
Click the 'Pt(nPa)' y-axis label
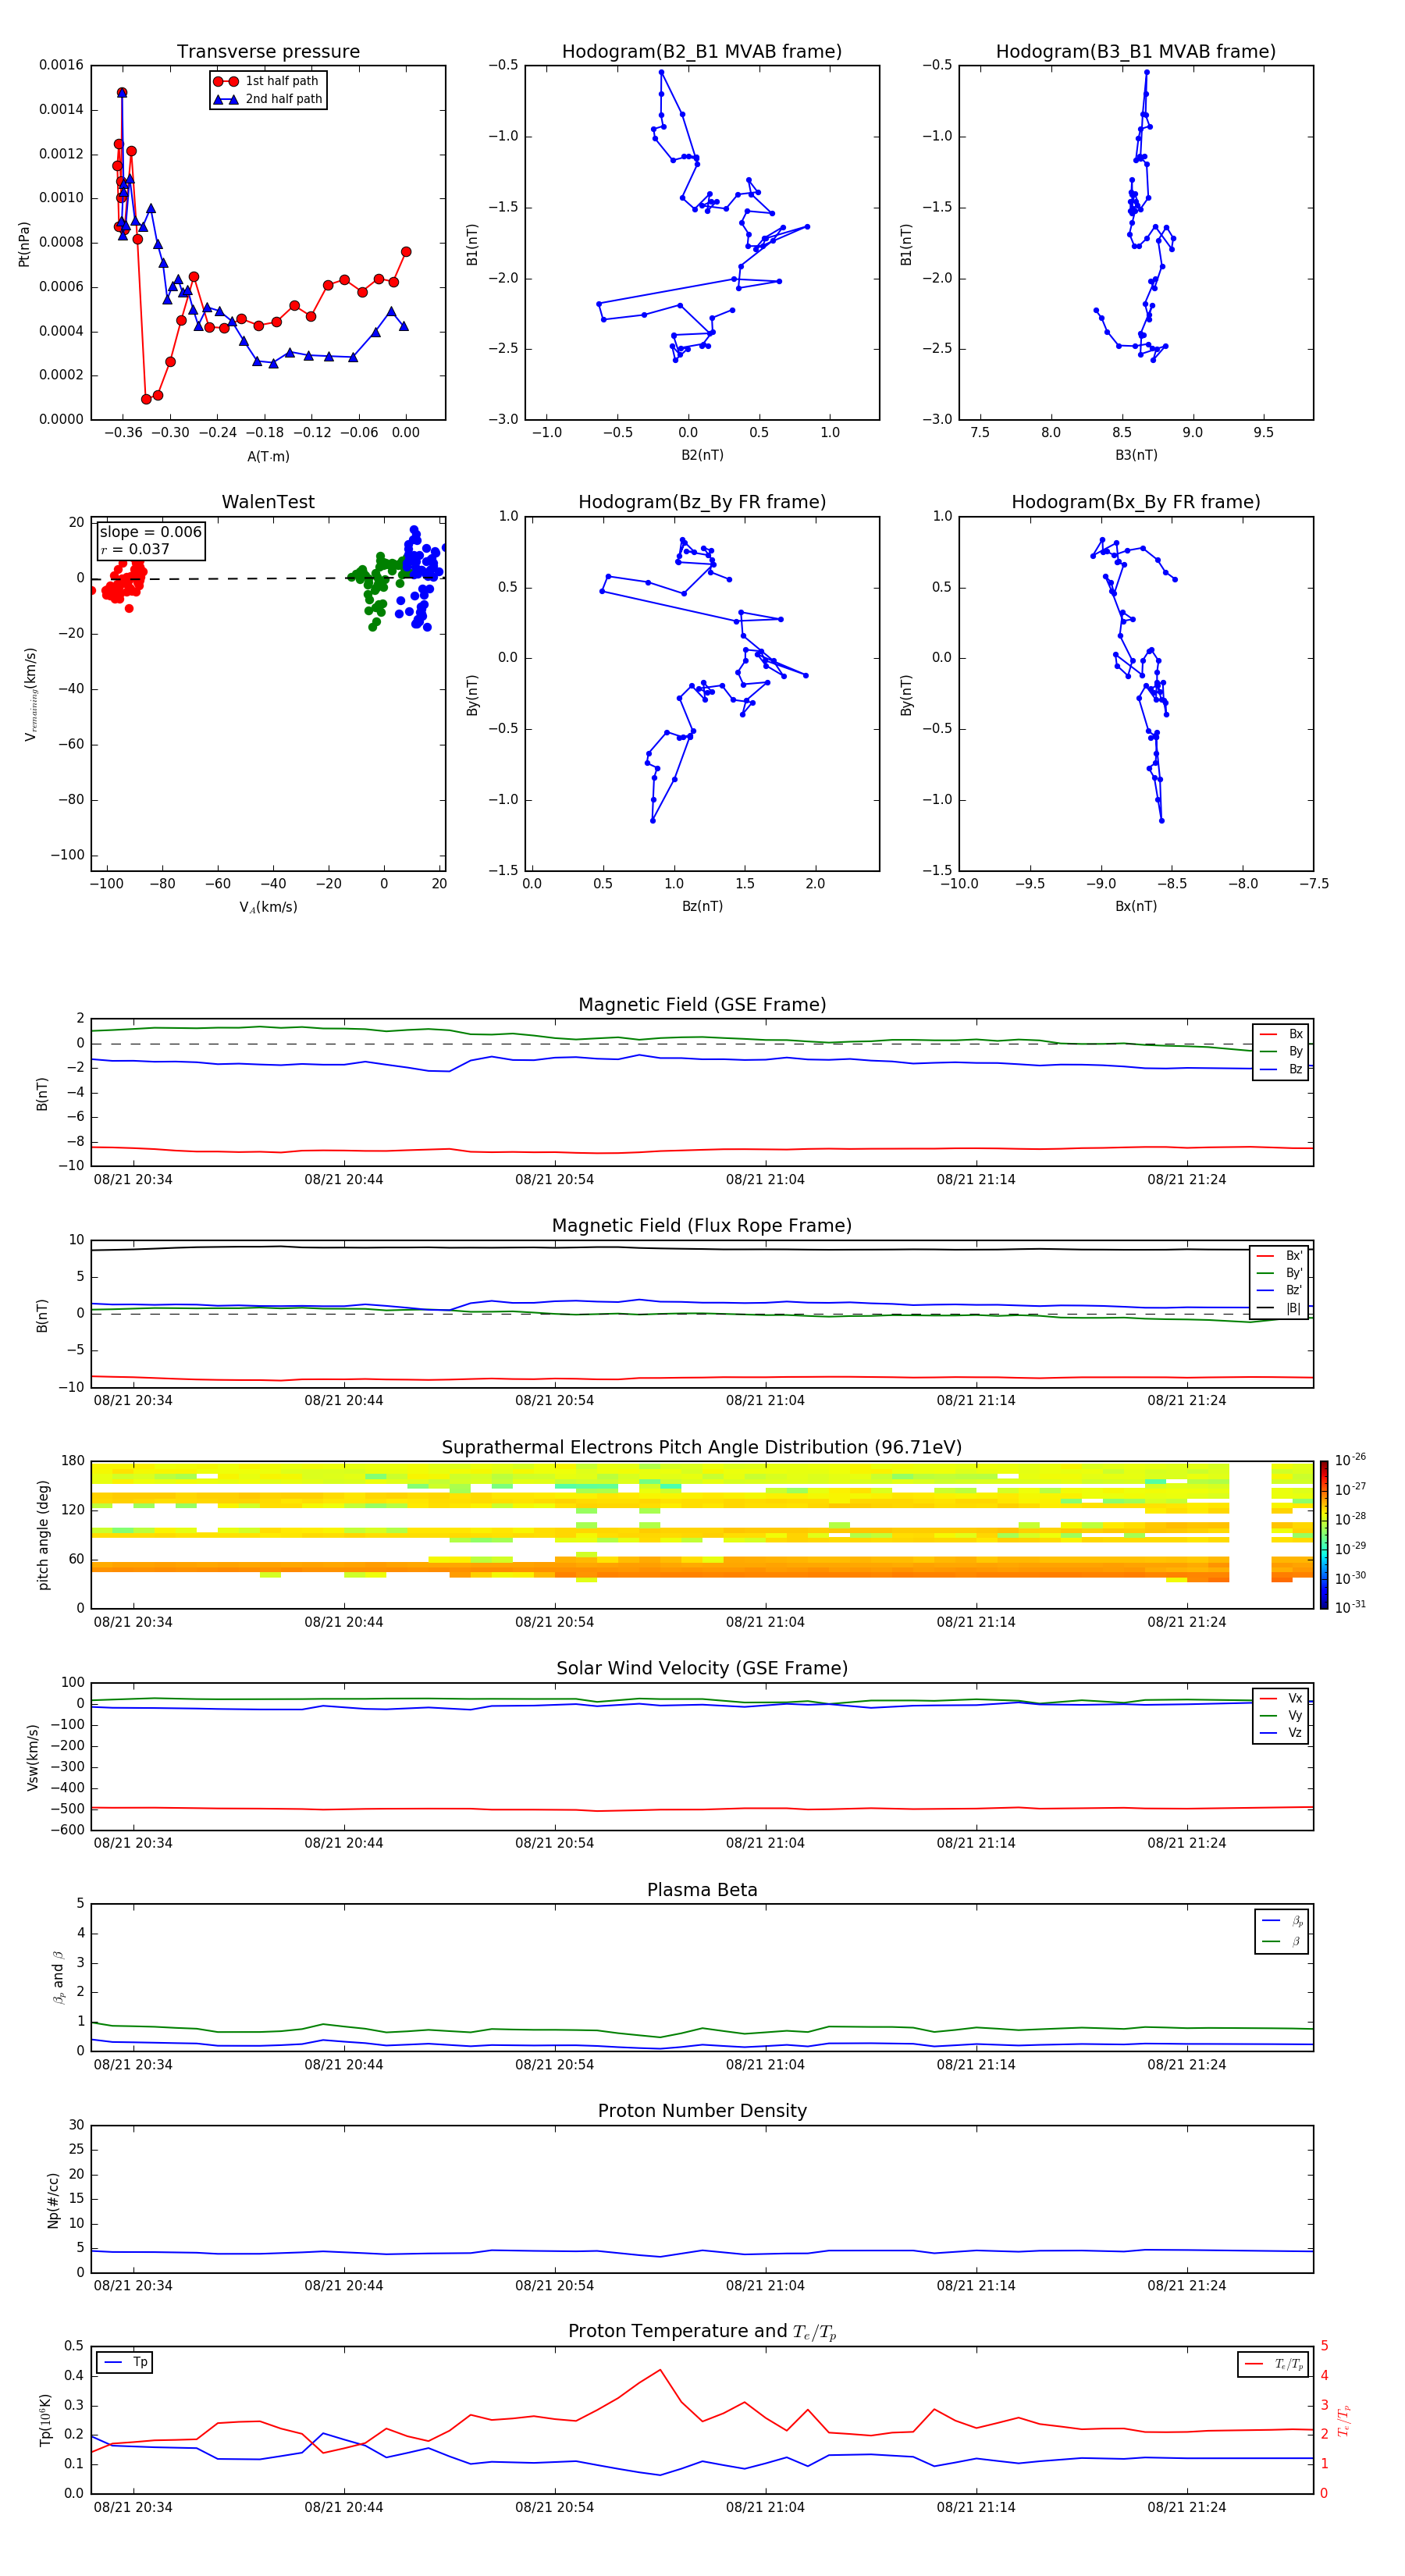pyautogui.click(x=24, y=243)
